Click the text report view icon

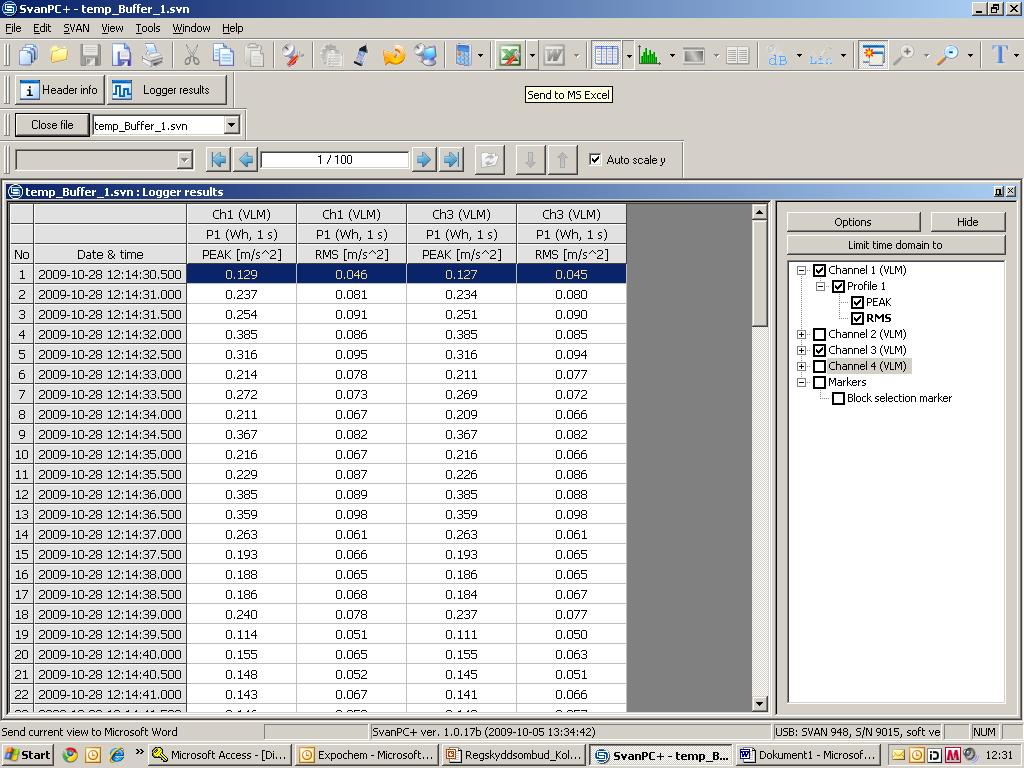[x=737, y=55]
